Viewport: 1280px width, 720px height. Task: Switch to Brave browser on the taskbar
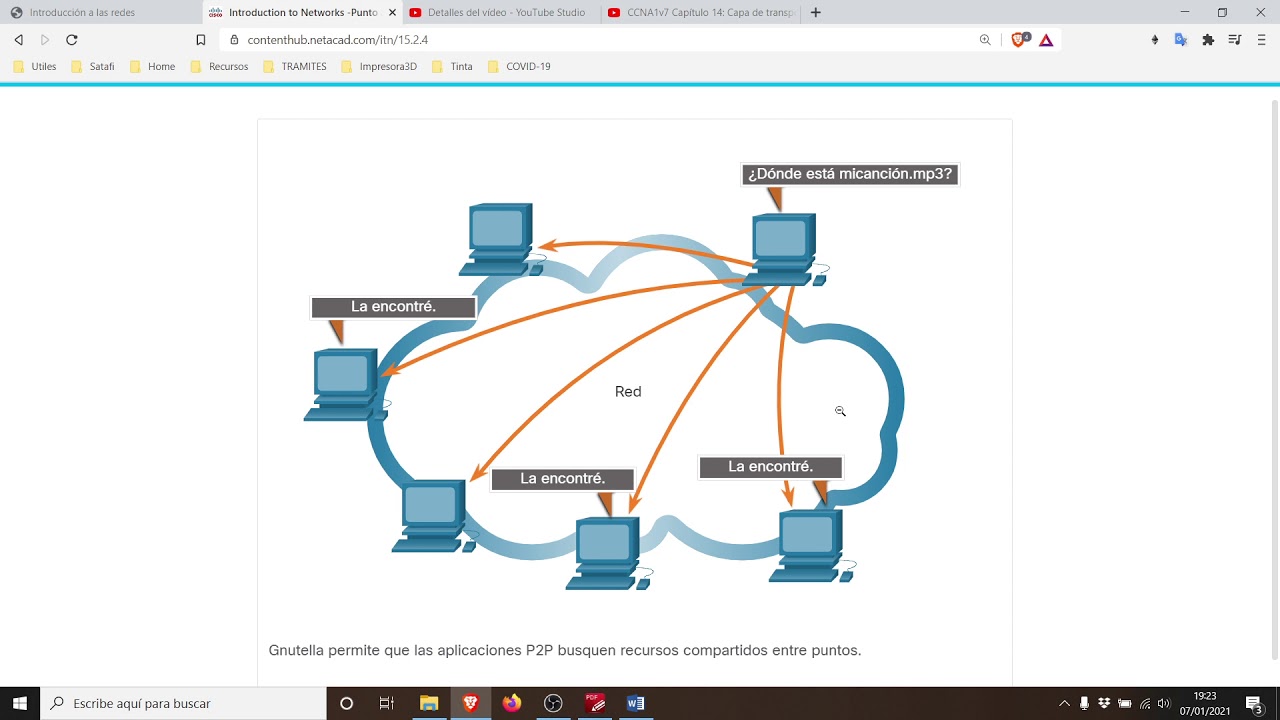tap(470, 703)
